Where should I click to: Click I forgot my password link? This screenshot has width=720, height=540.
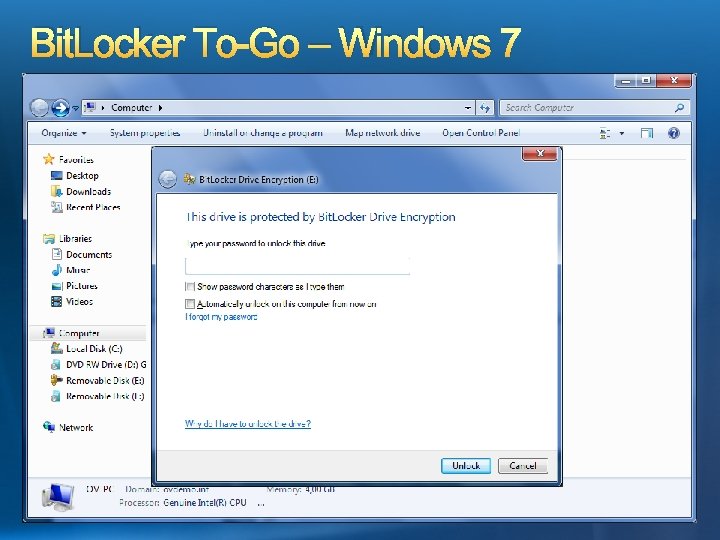point(221,317)
